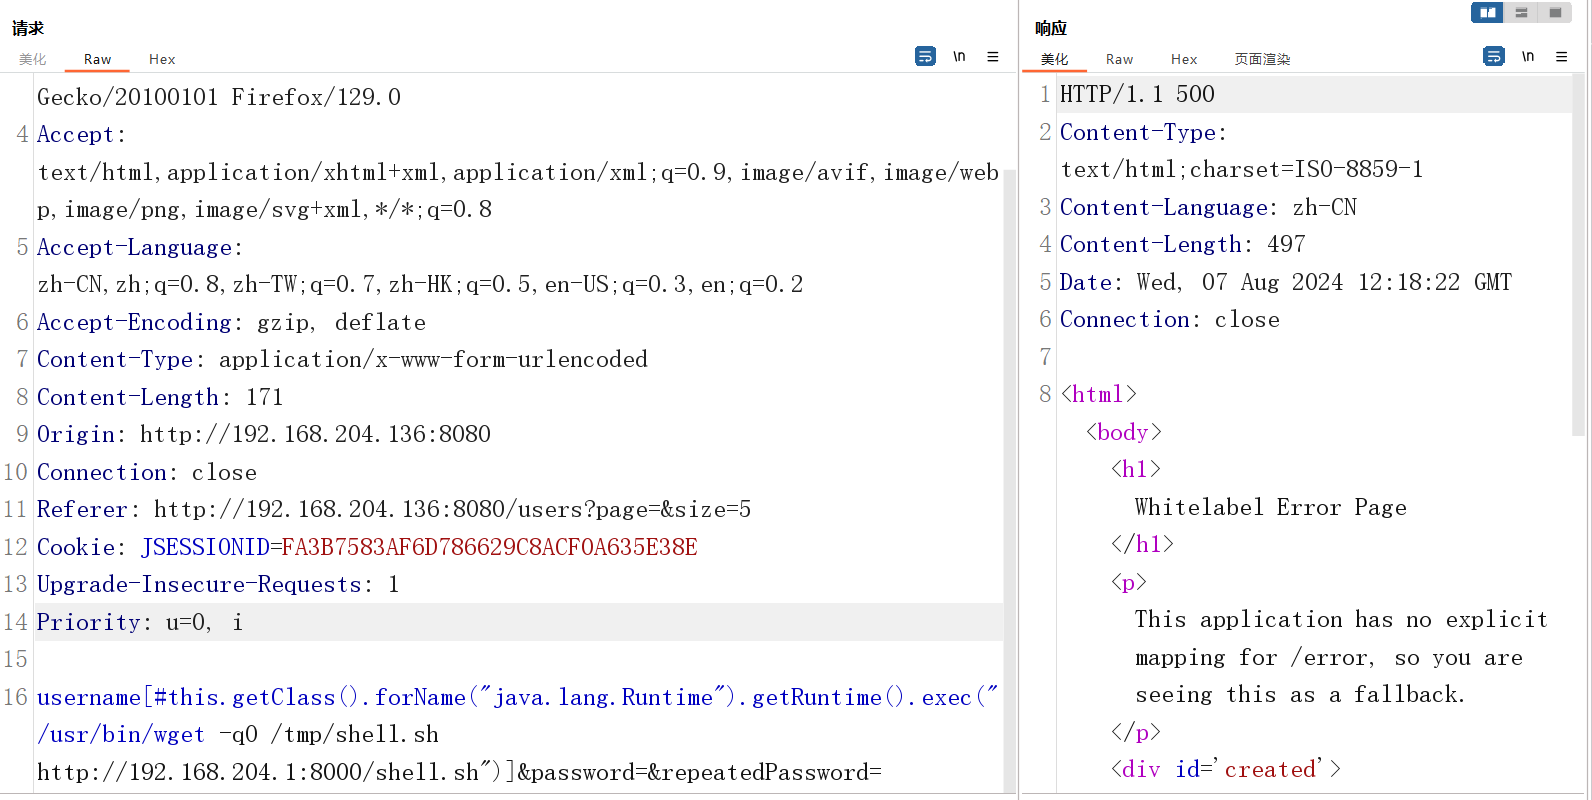Viewport: 1592px width, 800px height.
Task: Click the Referer header line
Action: click(x=394, y=509)
